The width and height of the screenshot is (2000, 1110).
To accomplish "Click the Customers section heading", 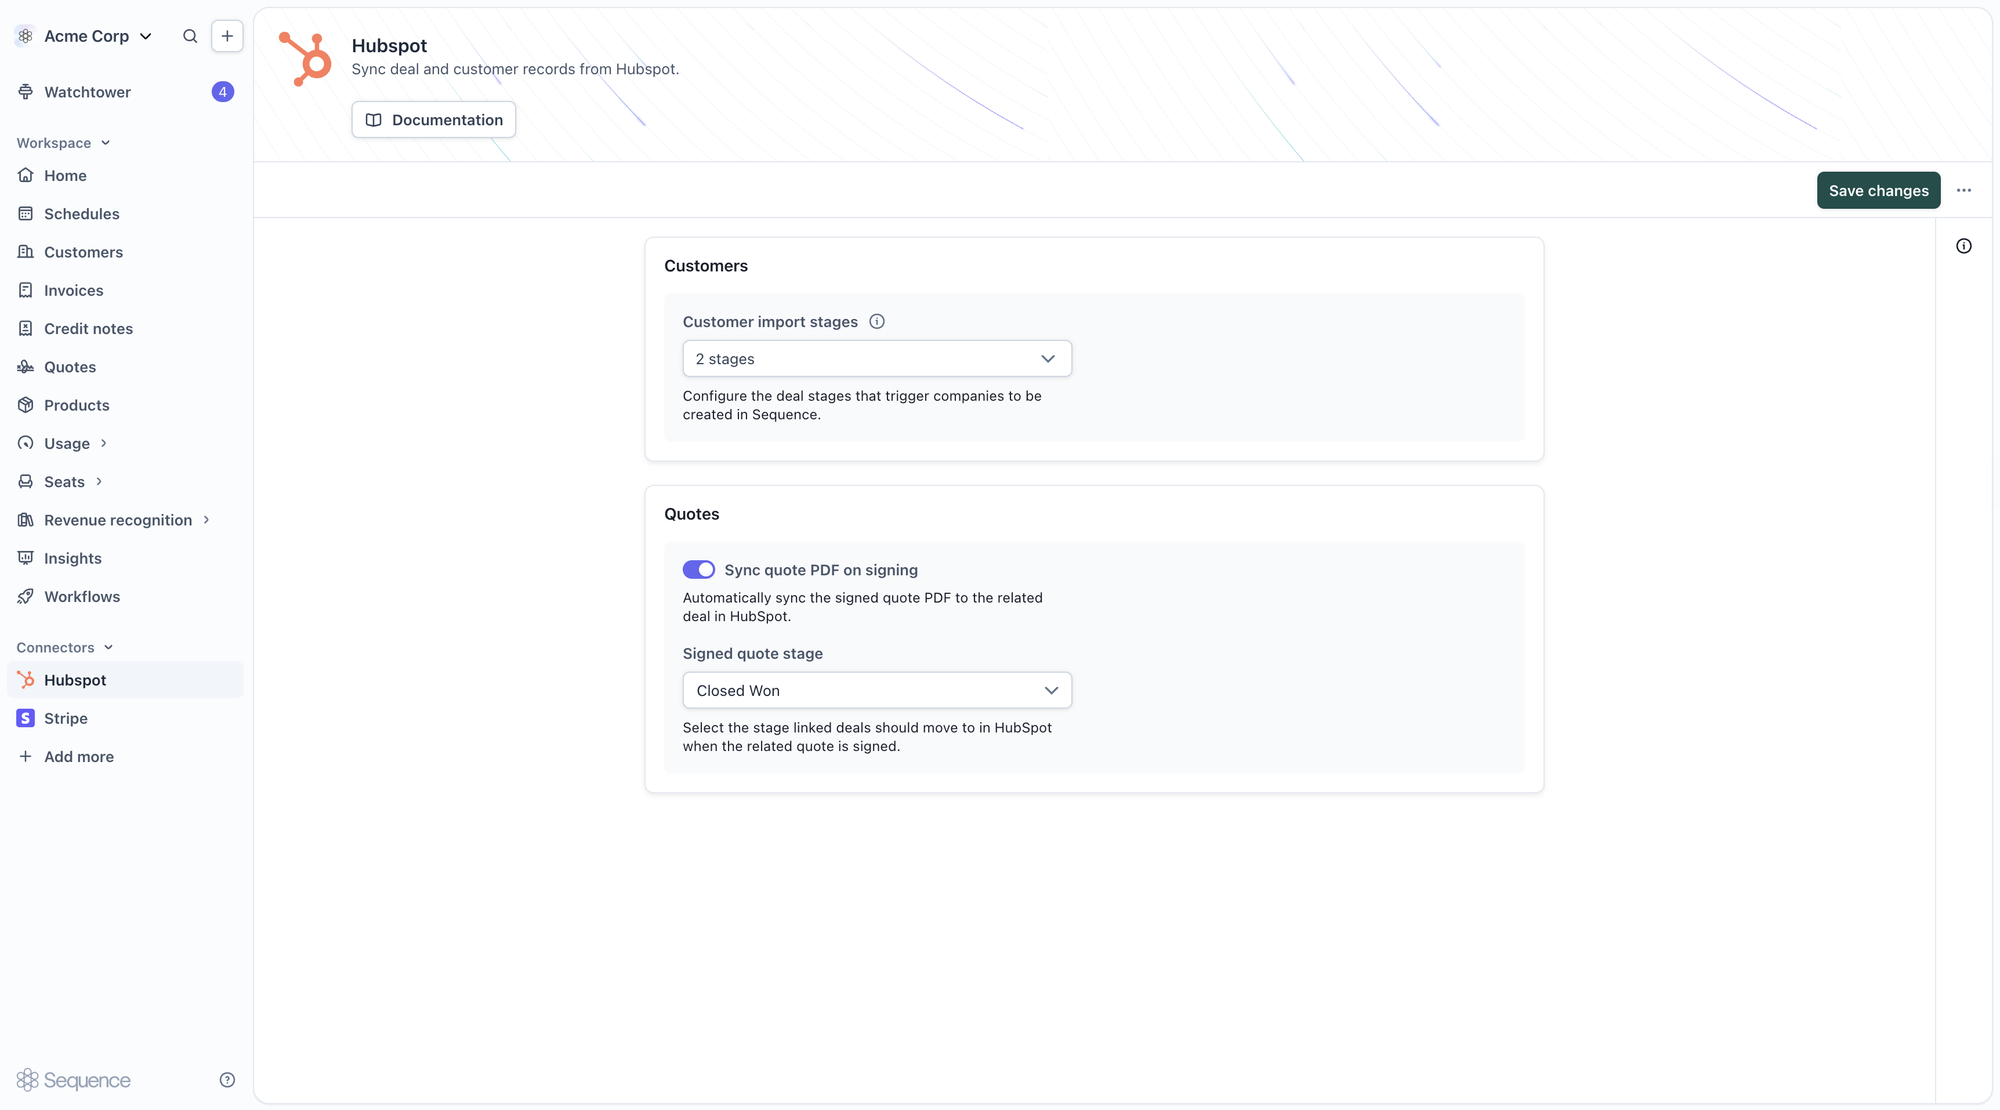I will point(706,266).
